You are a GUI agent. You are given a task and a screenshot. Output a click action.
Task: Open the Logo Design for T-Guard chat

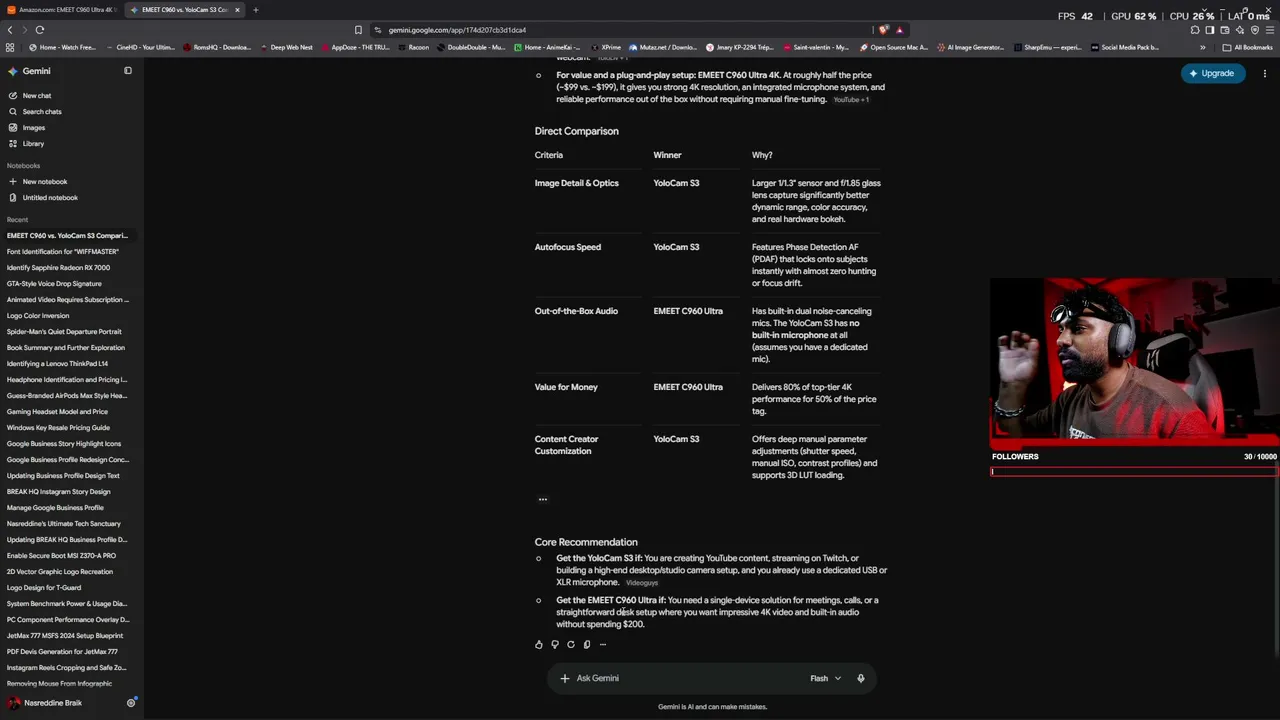coord(44,588)
